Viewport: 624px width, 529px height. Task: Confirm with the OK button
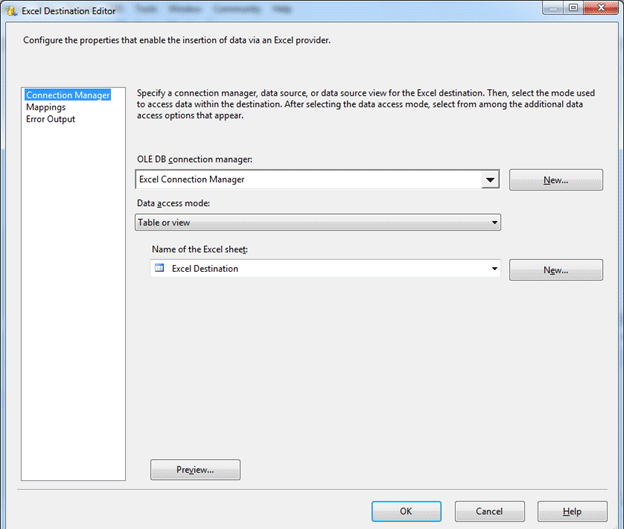point(405,511)
